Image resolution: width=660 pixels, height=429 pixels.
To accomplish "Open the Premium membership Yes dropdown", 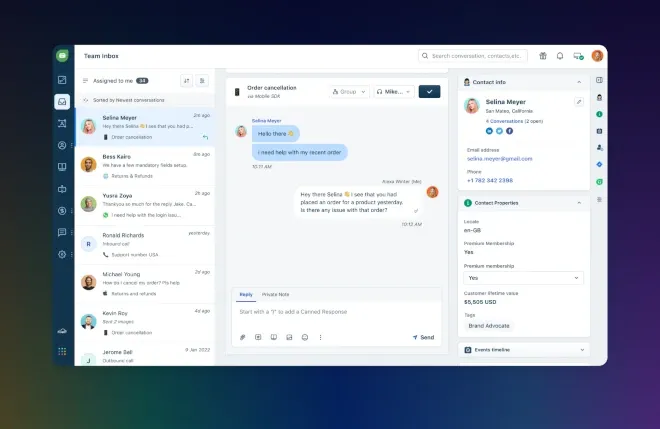I will pyautogui.click(x=523, y=278).
